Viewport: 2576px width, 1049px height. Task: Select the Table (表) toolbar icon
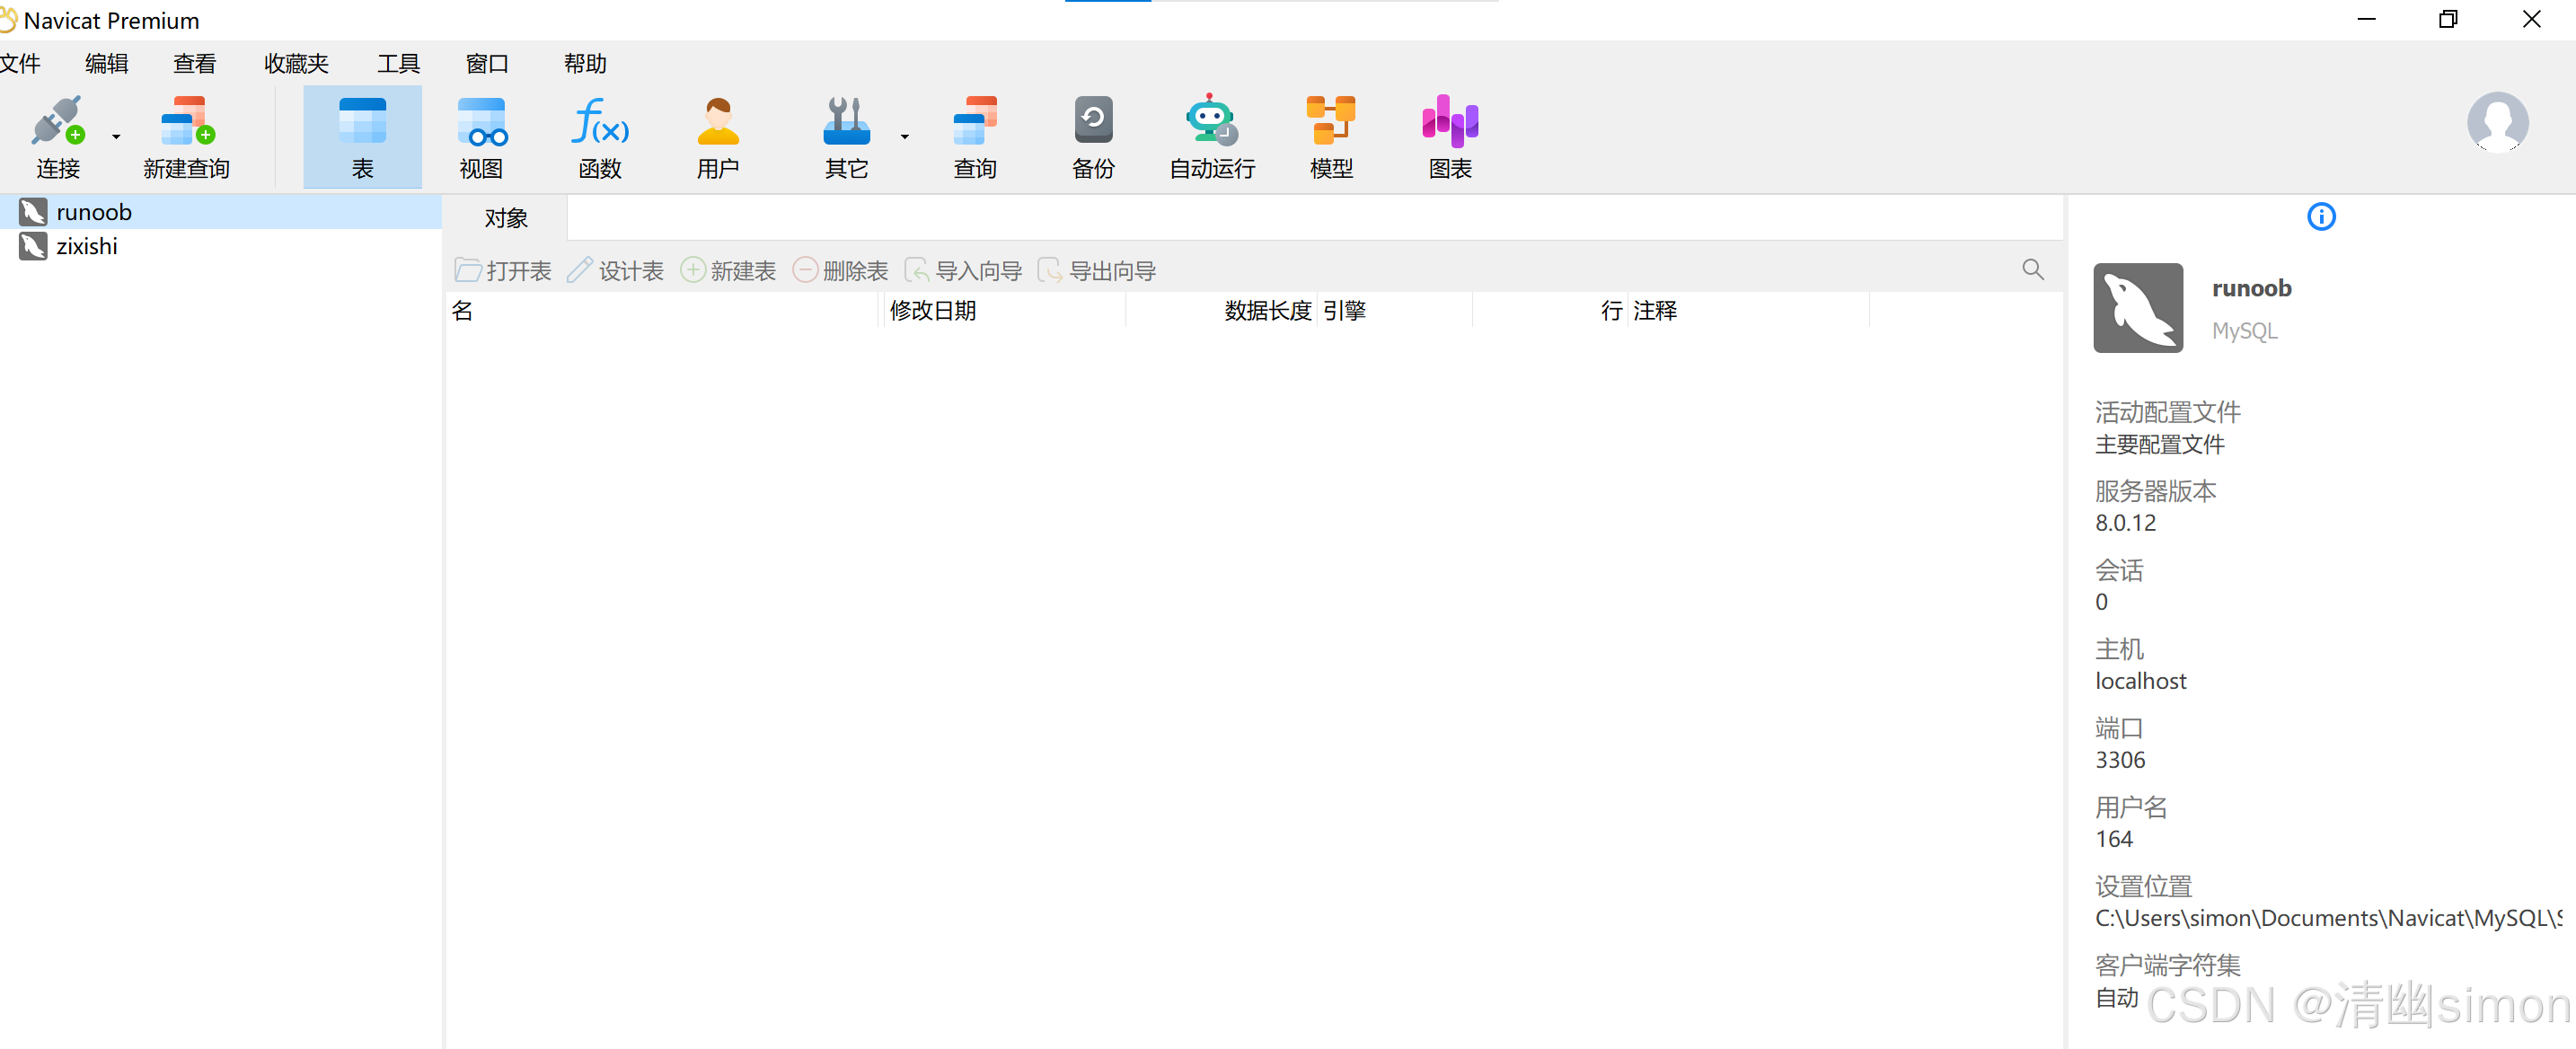[362, 123]
